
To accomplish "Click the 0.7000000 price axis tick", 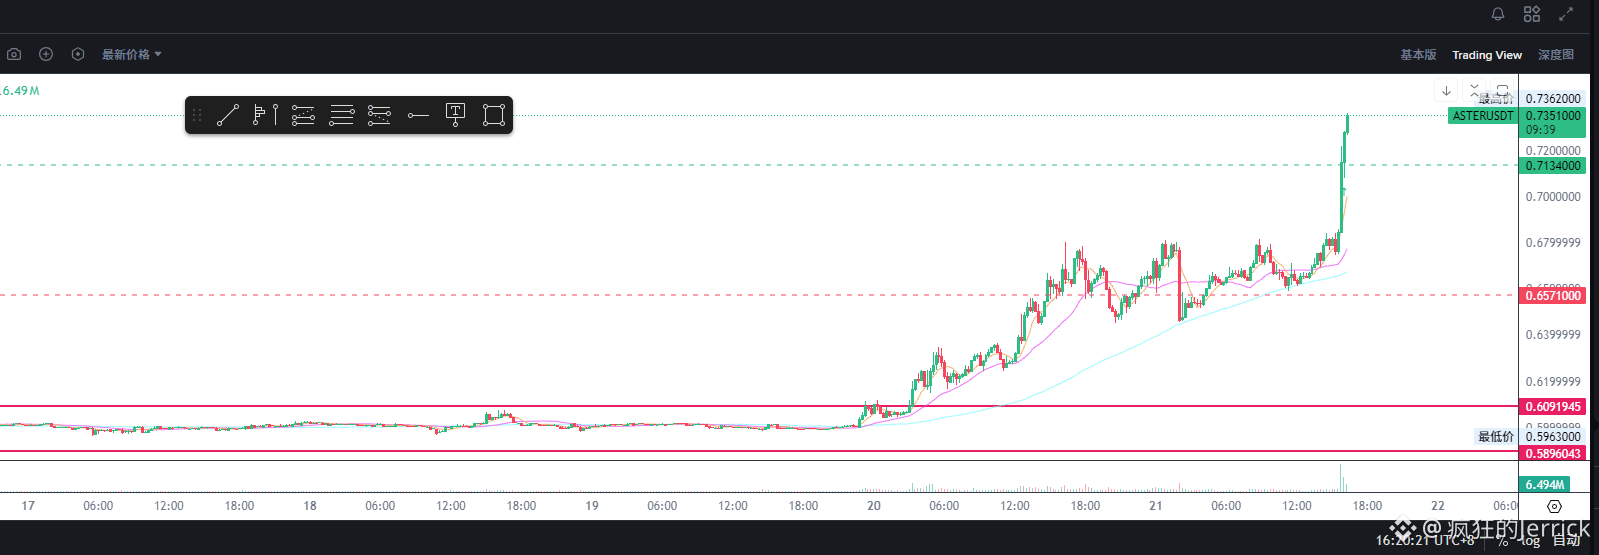I will 1553,197.
